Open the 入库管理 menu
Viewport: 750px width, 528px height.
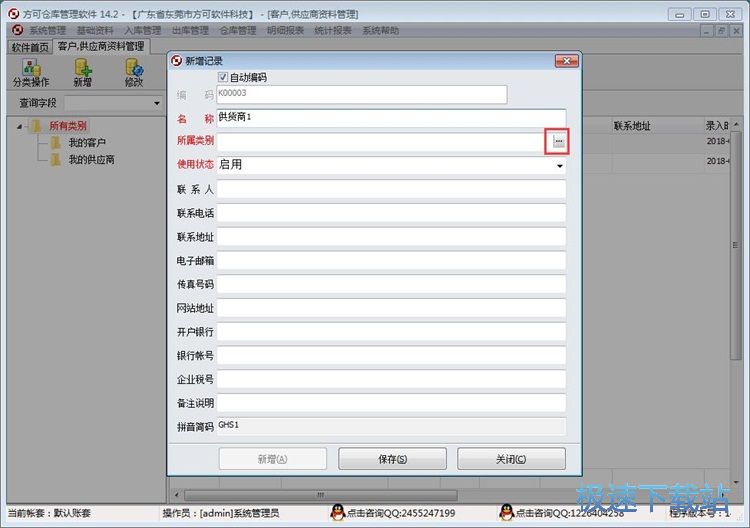pyautogui.click(x=143, y=31)
